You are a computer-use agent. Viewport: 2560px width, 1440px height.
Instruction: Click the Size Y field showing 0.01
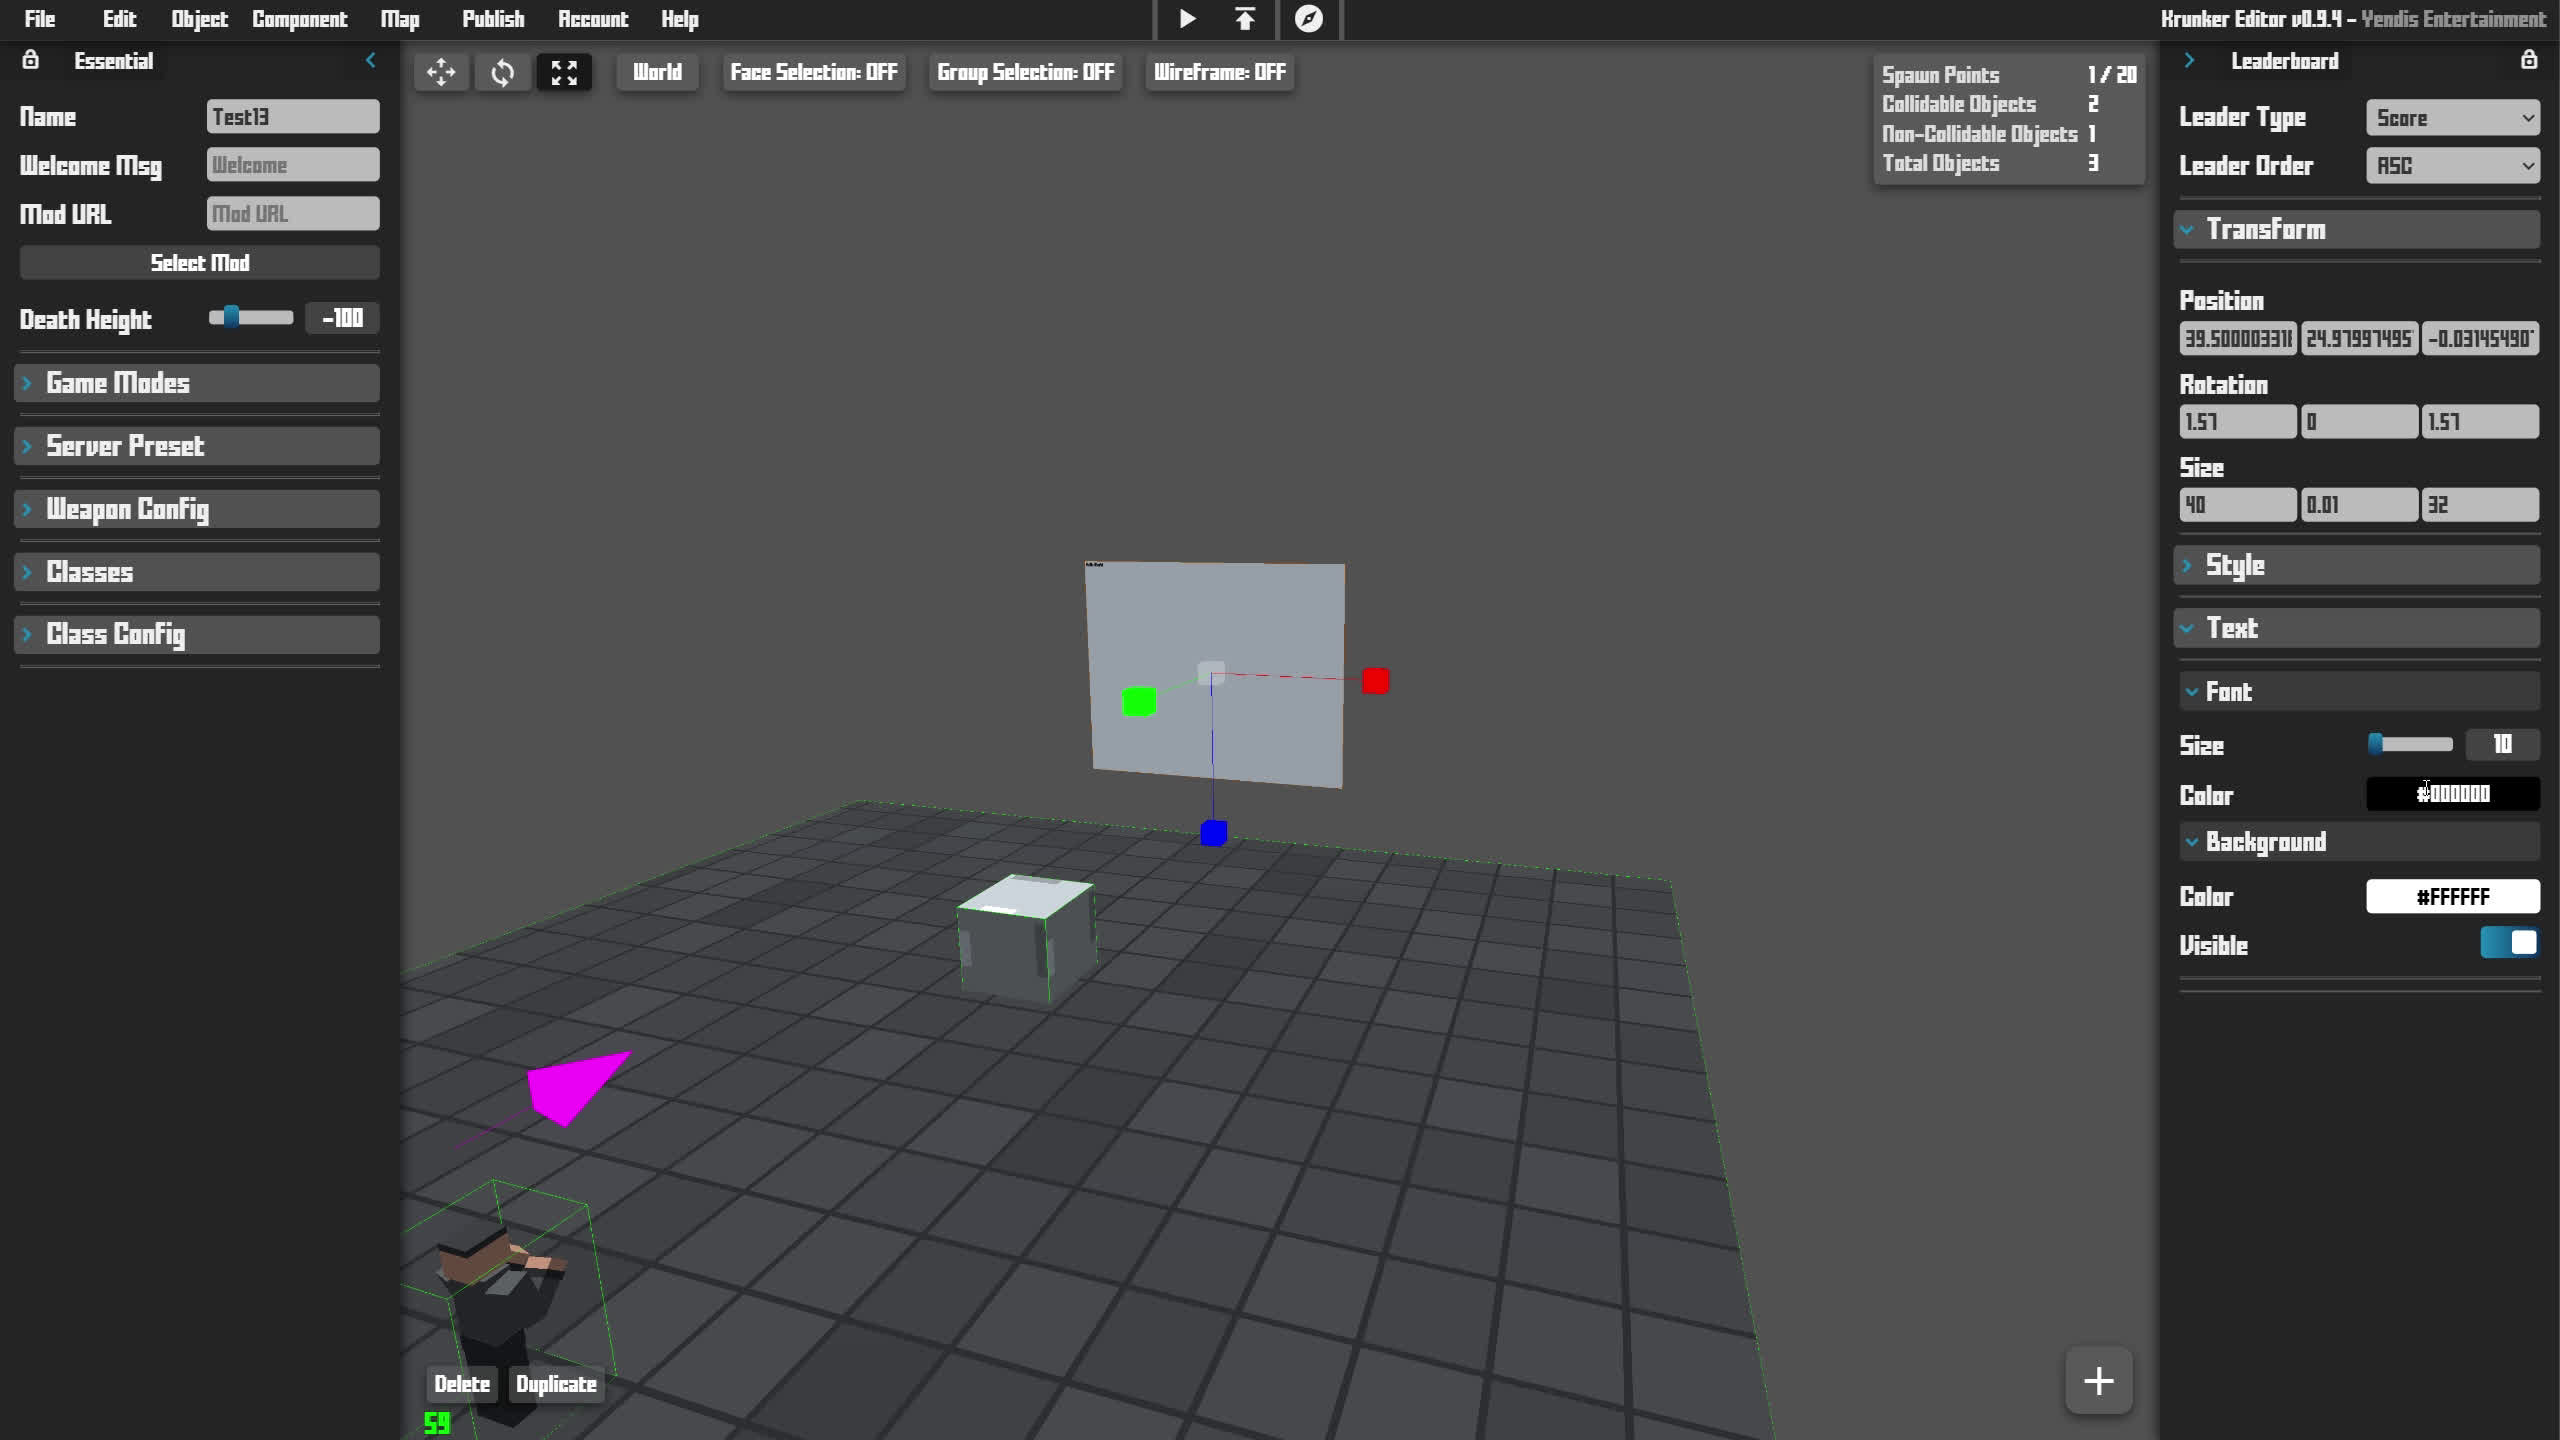(2359, 505)
